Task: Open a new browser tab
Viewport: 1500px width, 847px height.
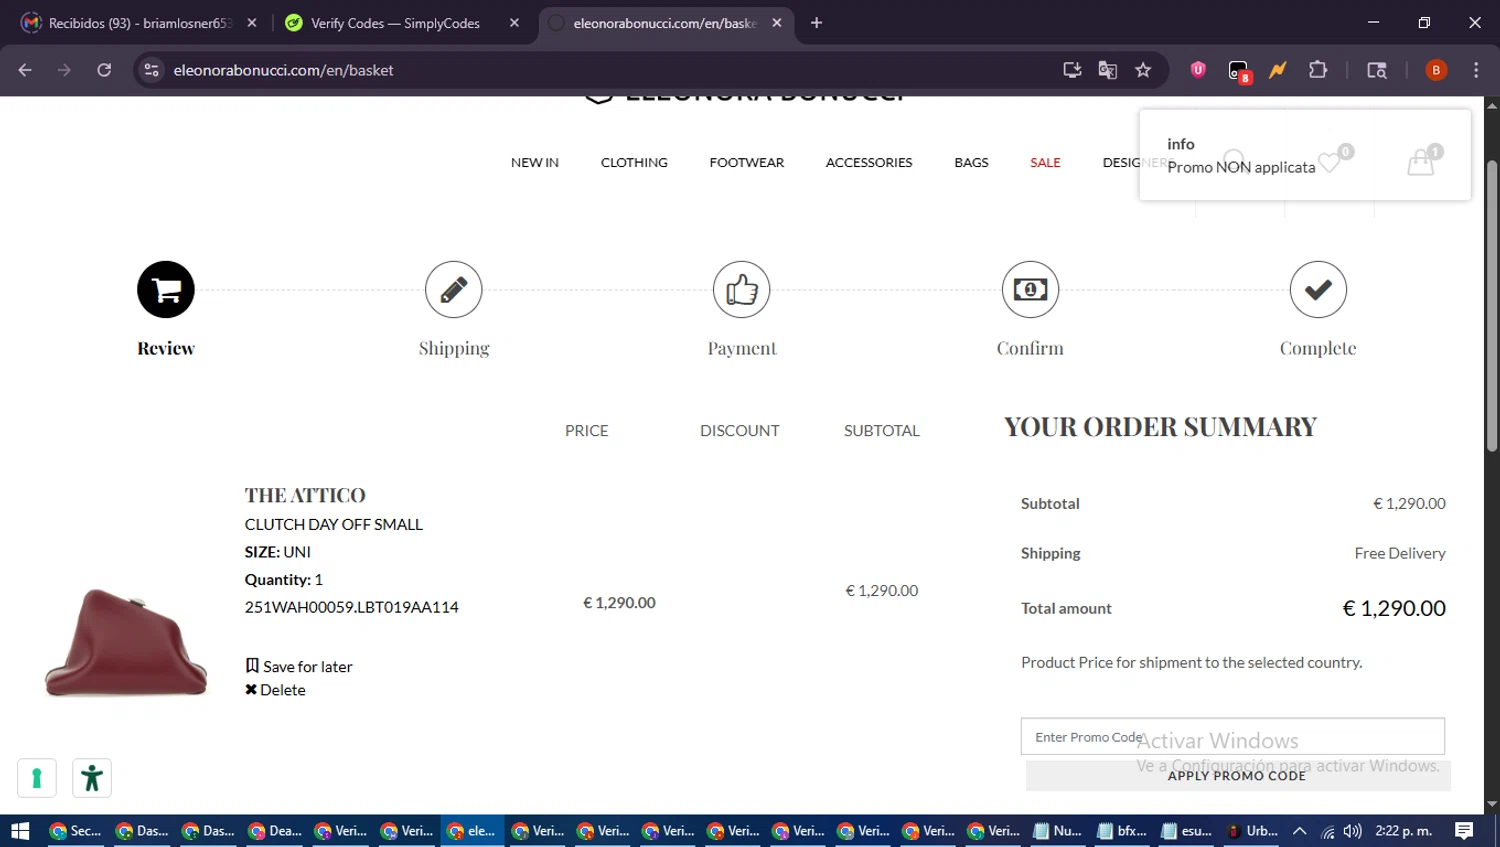Action: 816,23
